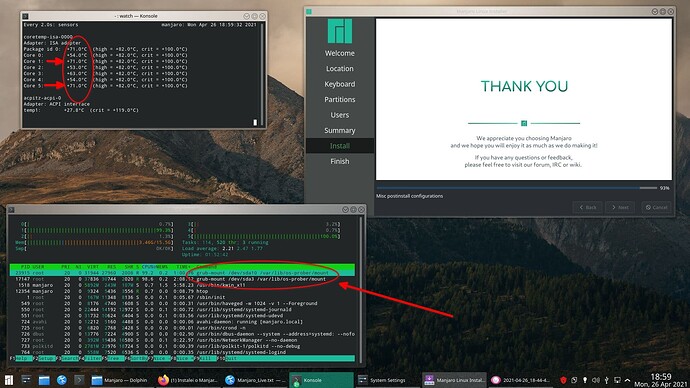Screen dimensions: 690x388
Task: Activate the Konsole task in the taskbar
Action: click(x=321, y=380)
